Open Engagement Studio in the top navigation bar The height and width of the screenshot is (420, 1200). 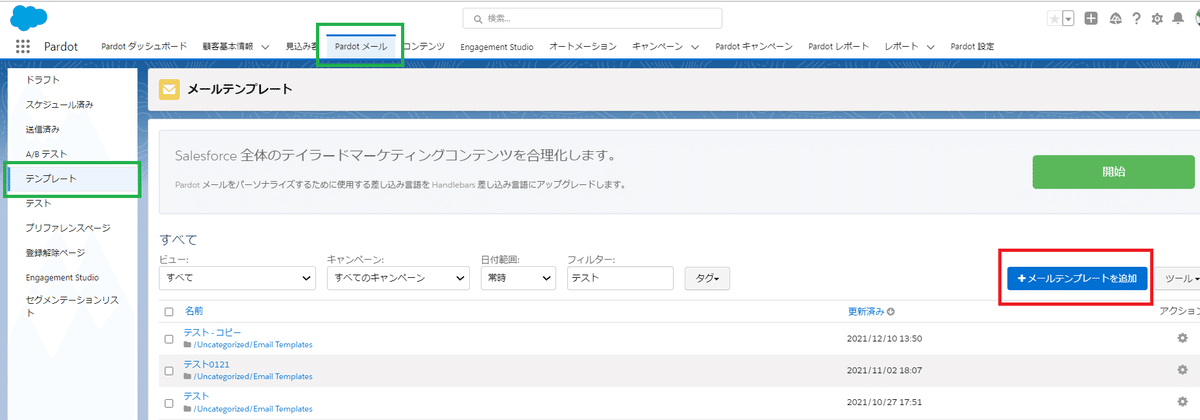coord(497,46)
